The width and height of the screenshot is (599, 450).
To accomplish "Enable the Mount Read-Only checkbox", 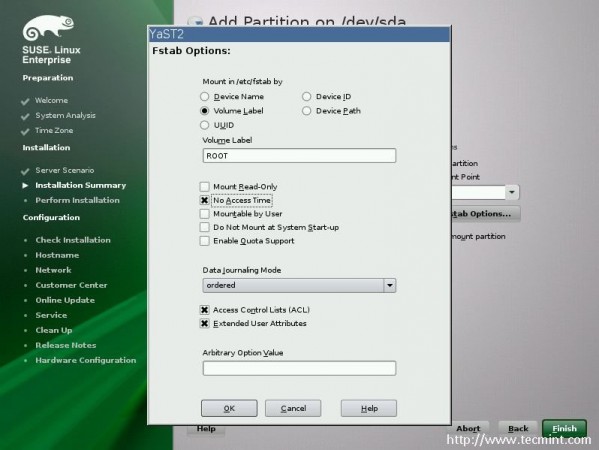I will [205, 186].
